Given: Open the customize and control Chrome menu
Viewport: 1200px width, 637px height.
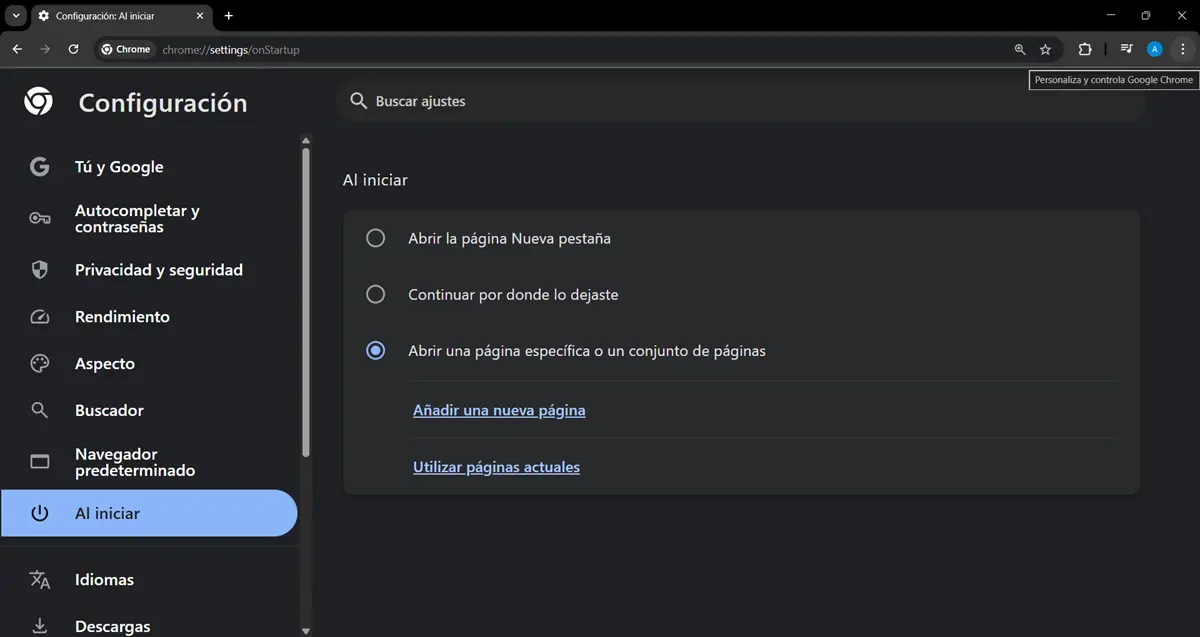Looking at the screenshot, I should click(x=1184, y=48).
